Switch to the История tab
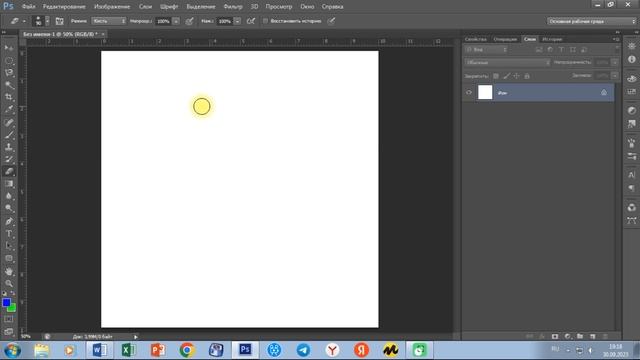The height and width of the screenshot is (360, 640). pyautogui.click(x=552, y=39)
